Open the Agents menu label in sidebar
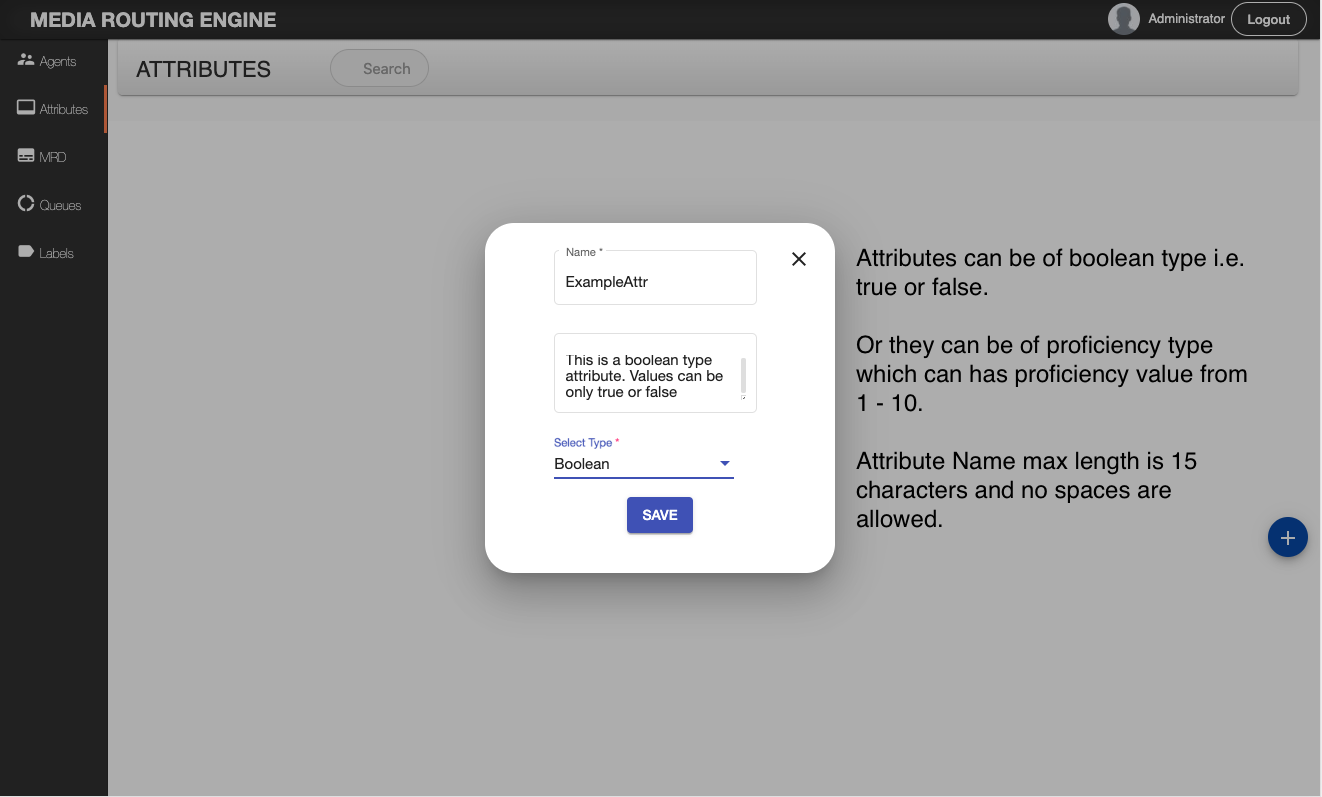 click(58, 61)
